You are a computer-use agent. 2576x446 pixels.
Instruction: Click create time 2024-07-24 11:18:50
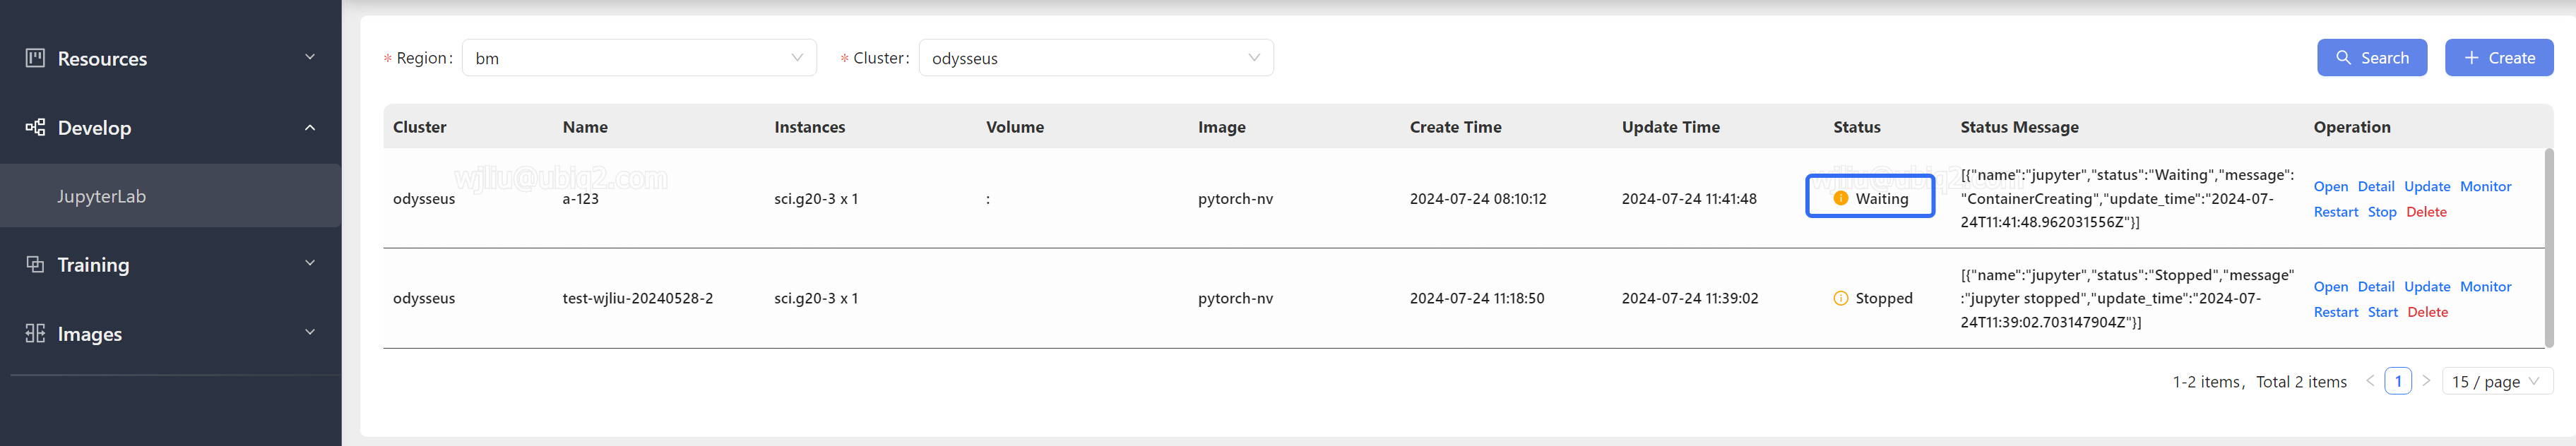click(1476, 298)
